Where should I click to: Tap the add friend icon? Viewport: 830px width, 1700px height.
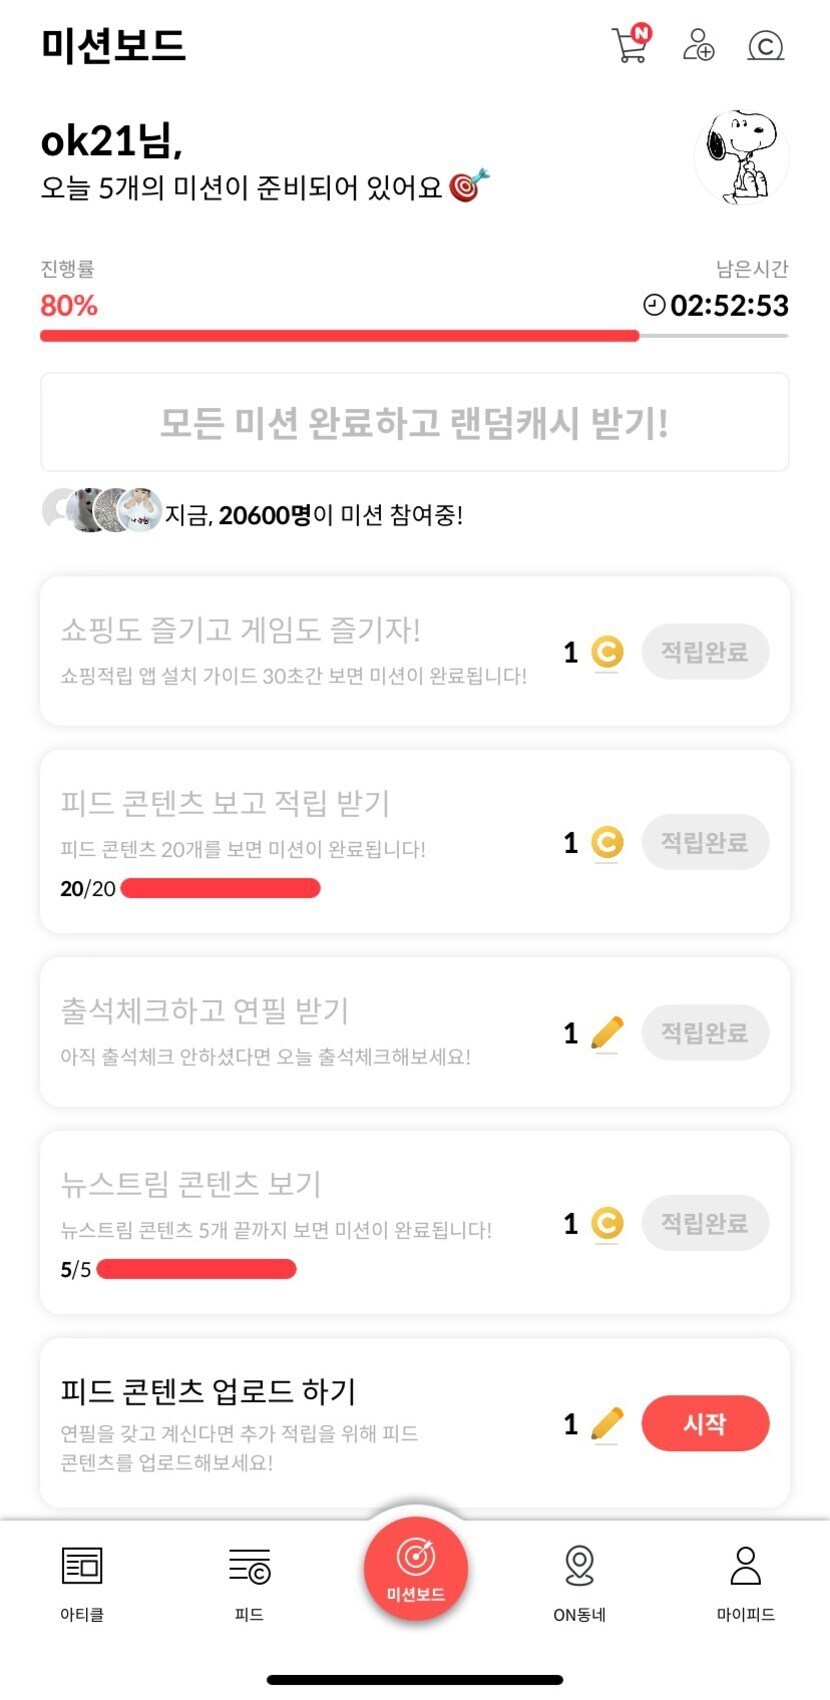tap(698, 45)
